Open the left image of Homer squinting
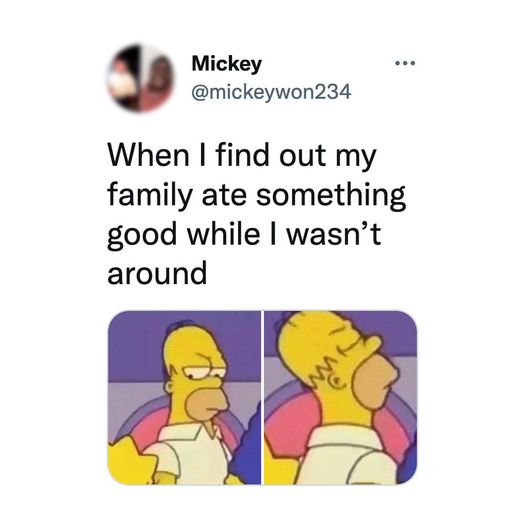This screenshot has height=526, width=526. pos(184,398)
